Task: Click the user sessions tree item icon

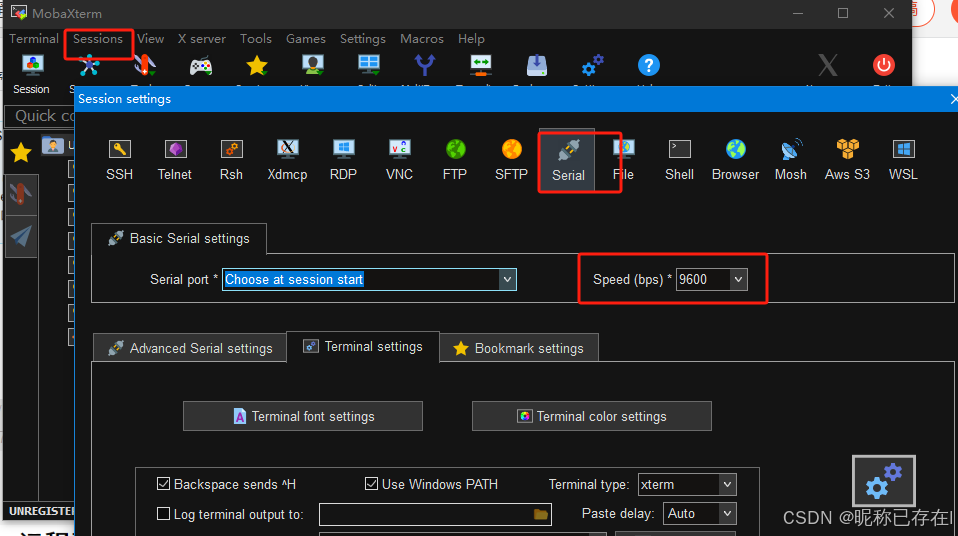Action: [x=53, y=145]
